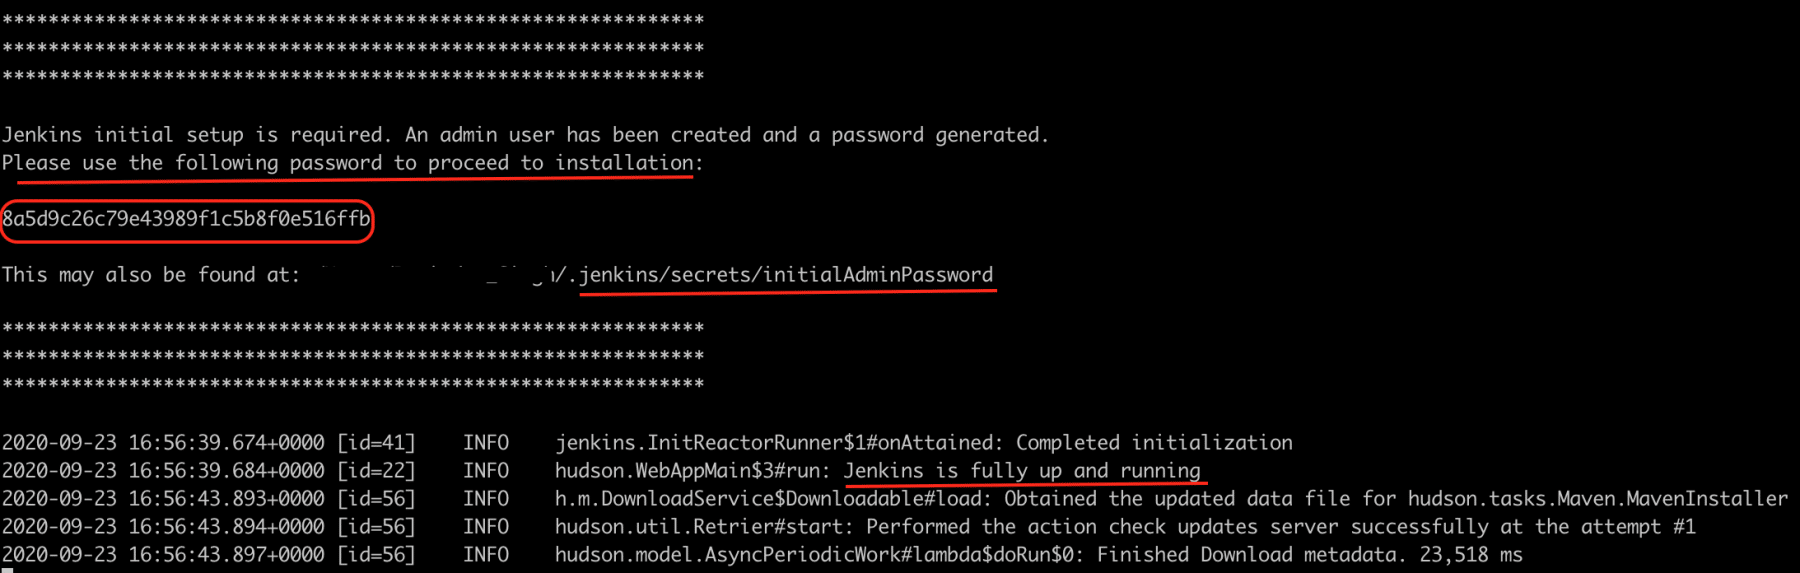The width and height of the screenshot is (1800, 573).
Task: Click the [id=22] thread identifier
Action: (x=376, y=471)
